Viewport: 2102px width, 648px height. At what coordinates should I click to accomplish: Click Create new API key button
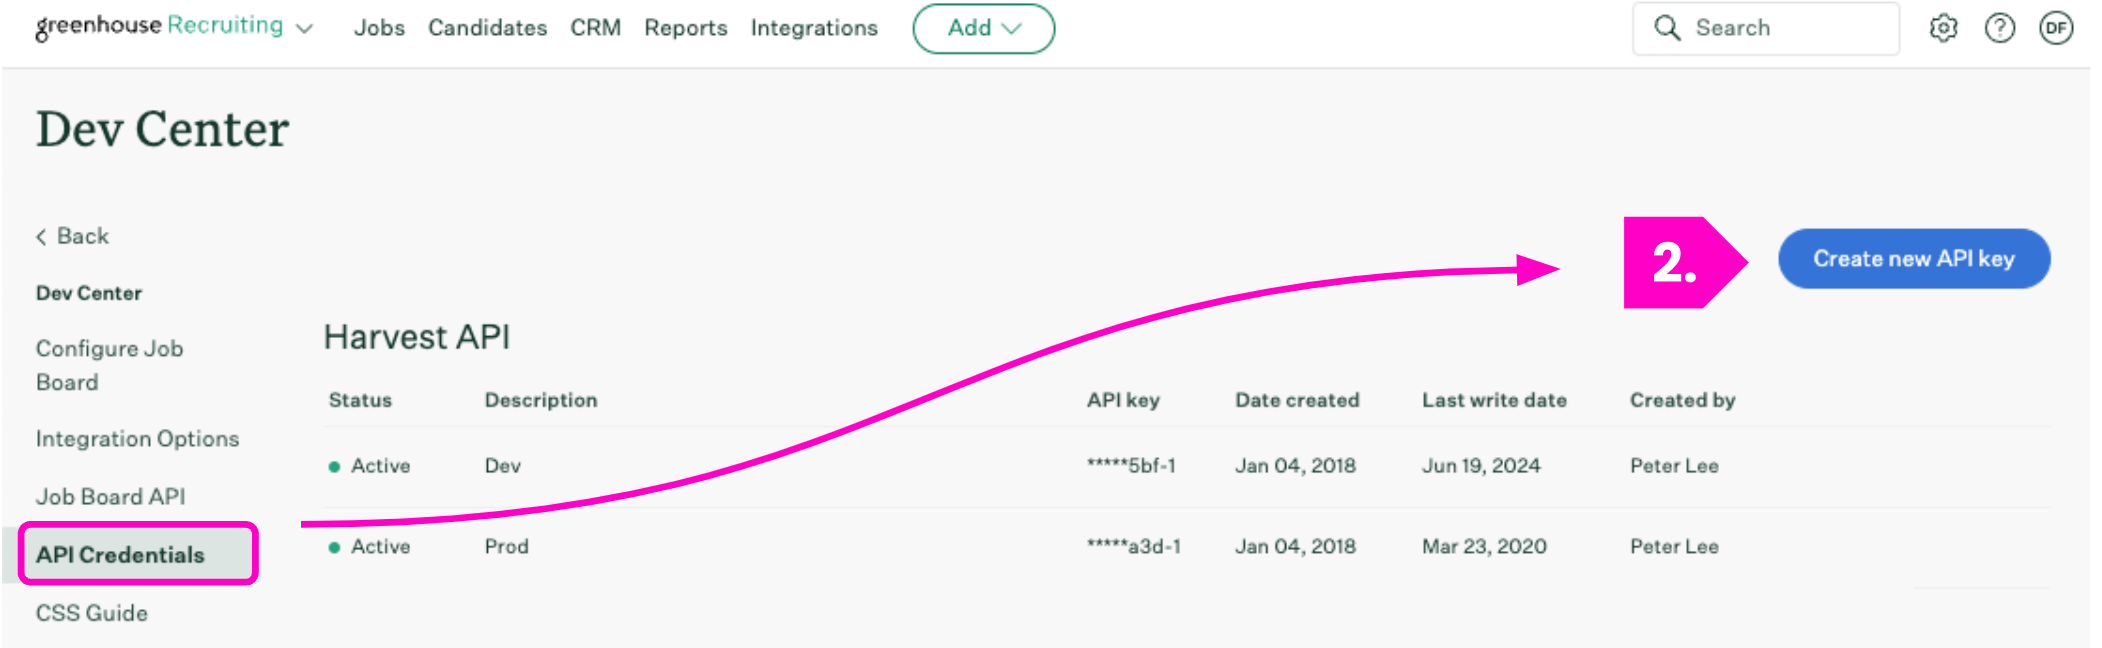[1913, 259]
